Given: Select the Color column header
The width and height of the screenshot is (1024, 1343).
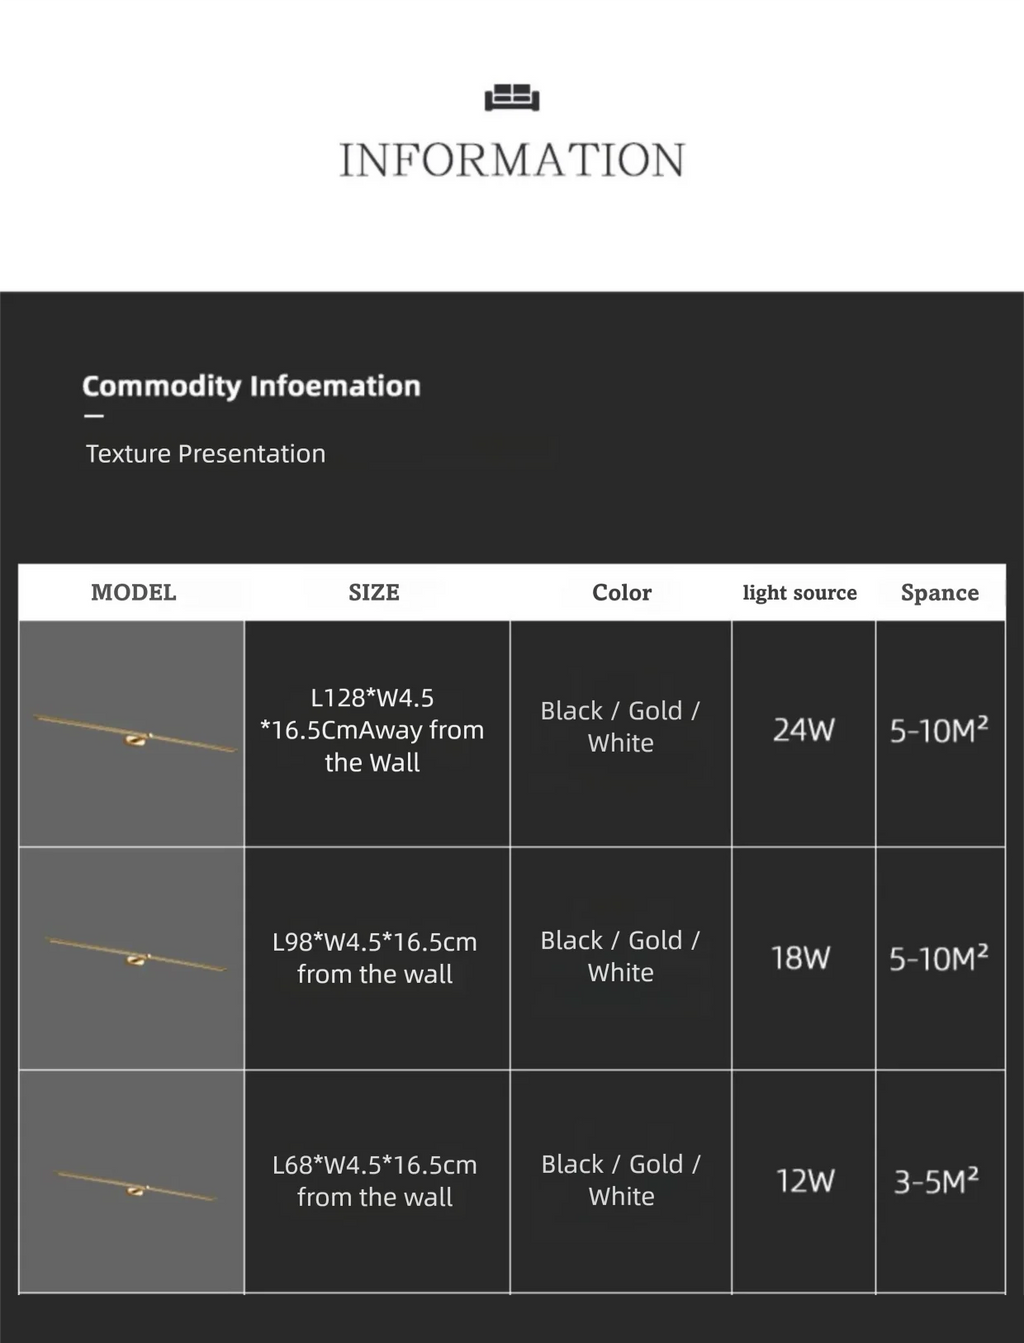Looking at the screenshot, I should [621, 592].
